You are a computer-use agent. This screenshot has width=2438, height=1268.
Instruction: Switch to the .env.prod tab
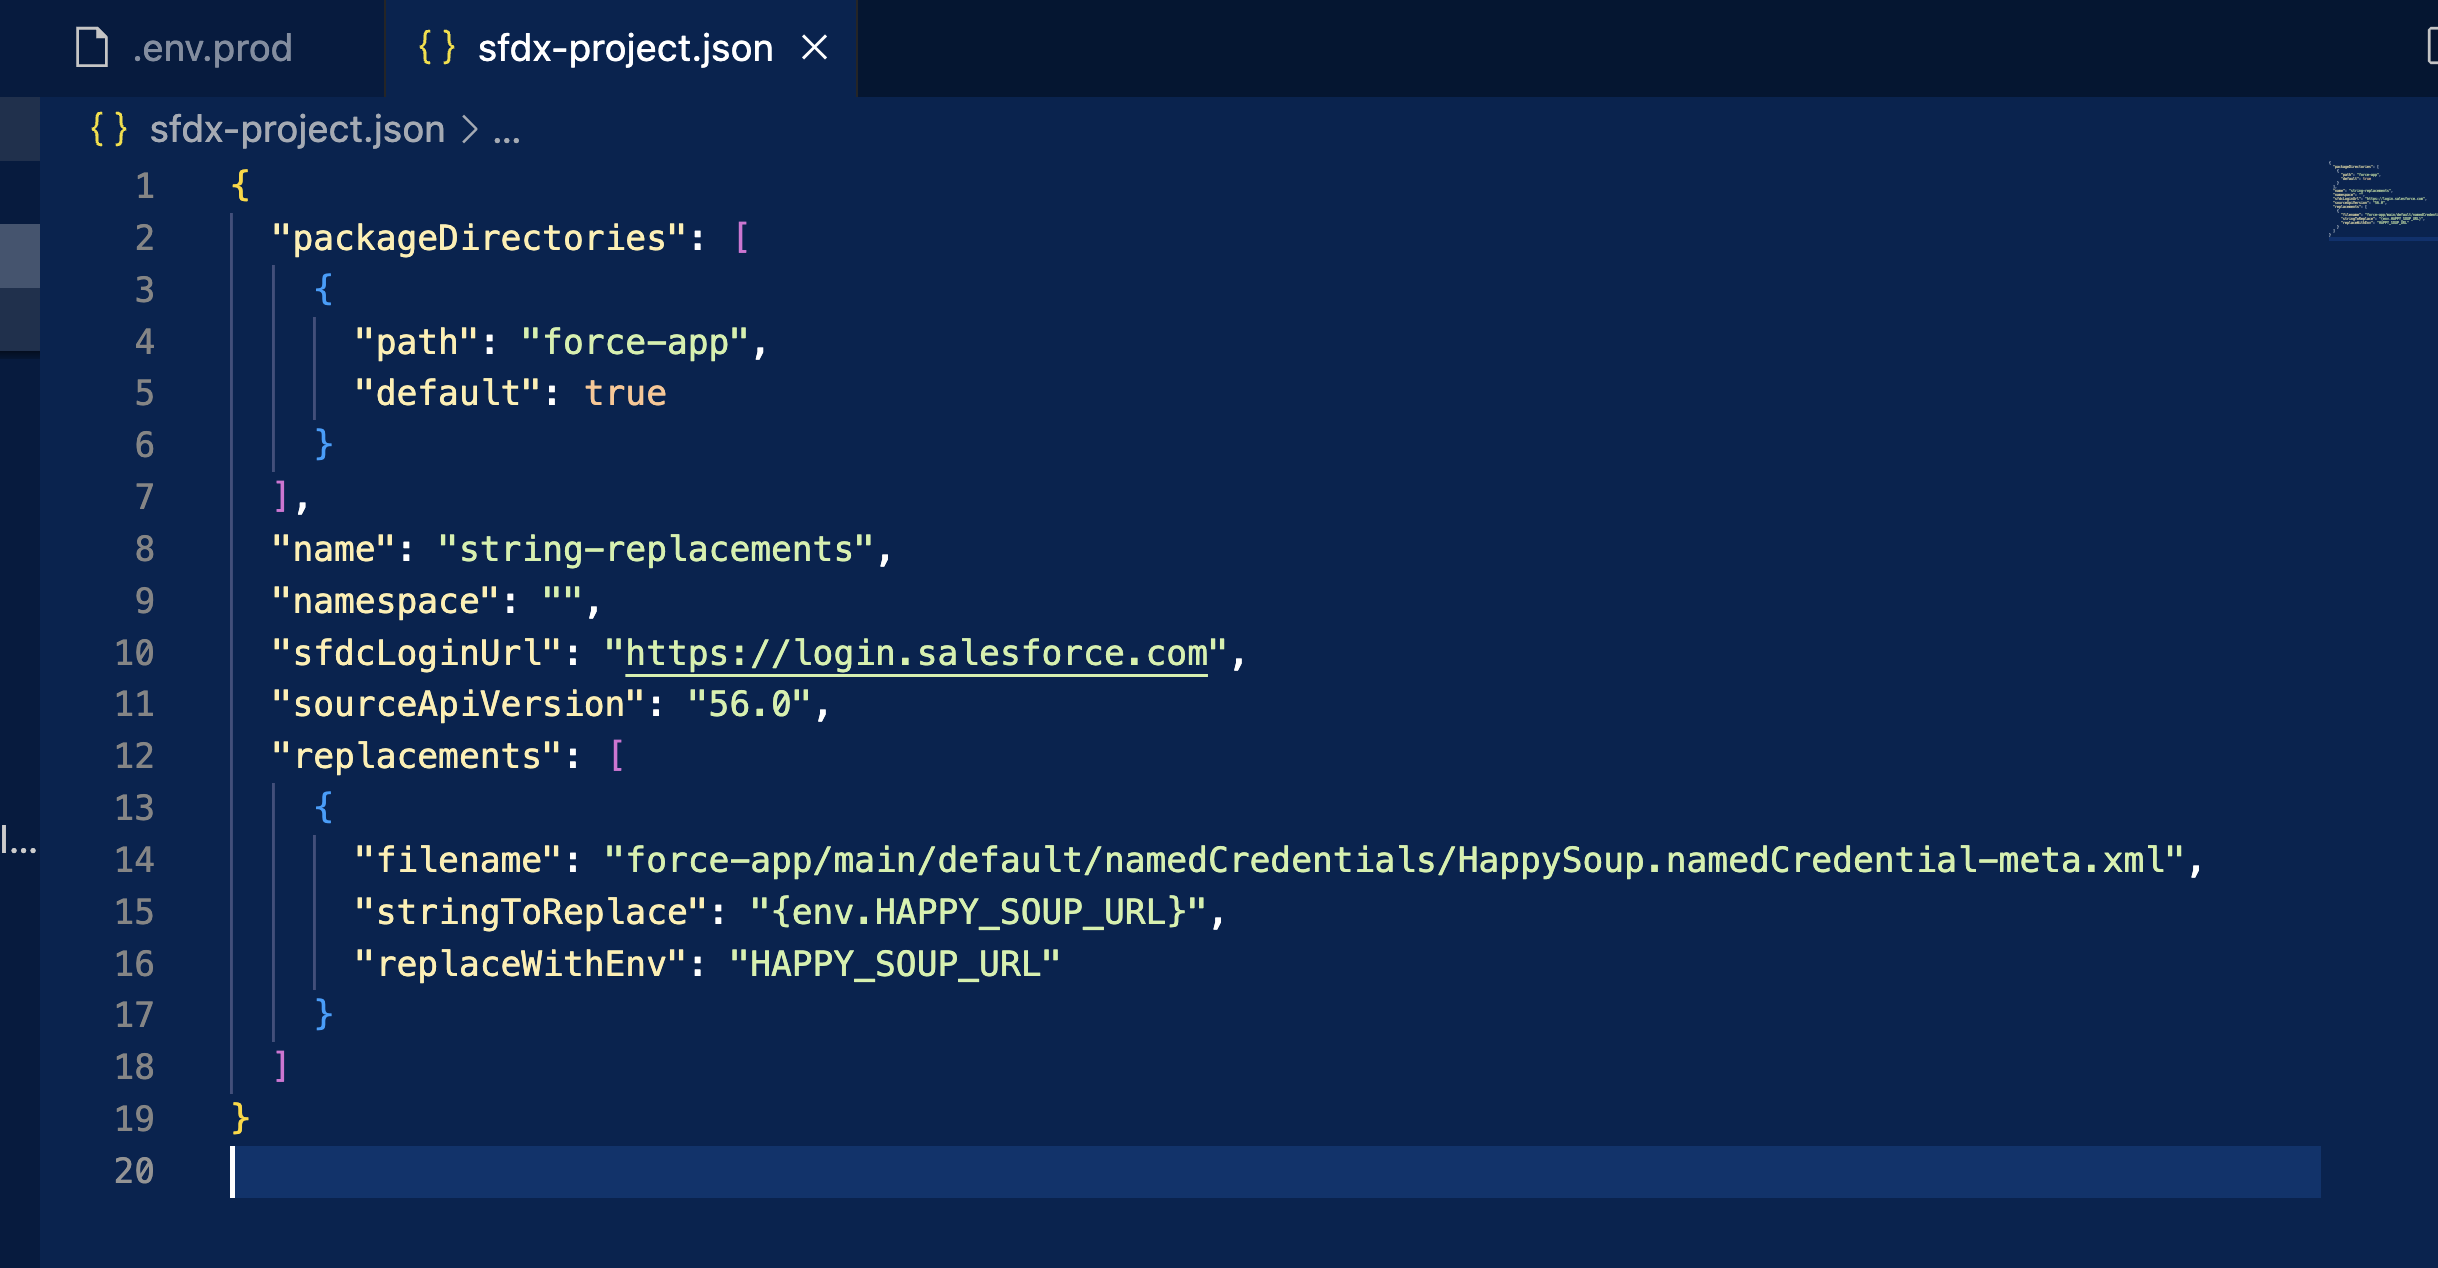click(190, 48)
